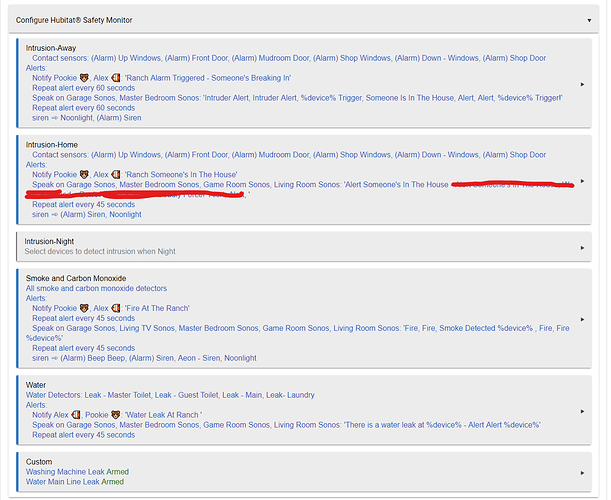Click the Water section heading
This screenshot has height=500, width=611.
[36, 385]
